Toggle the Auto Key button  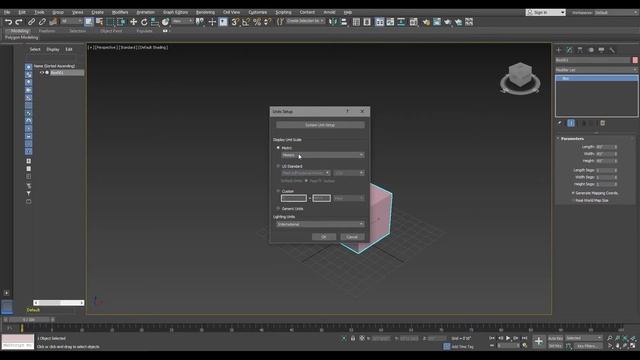555,338
